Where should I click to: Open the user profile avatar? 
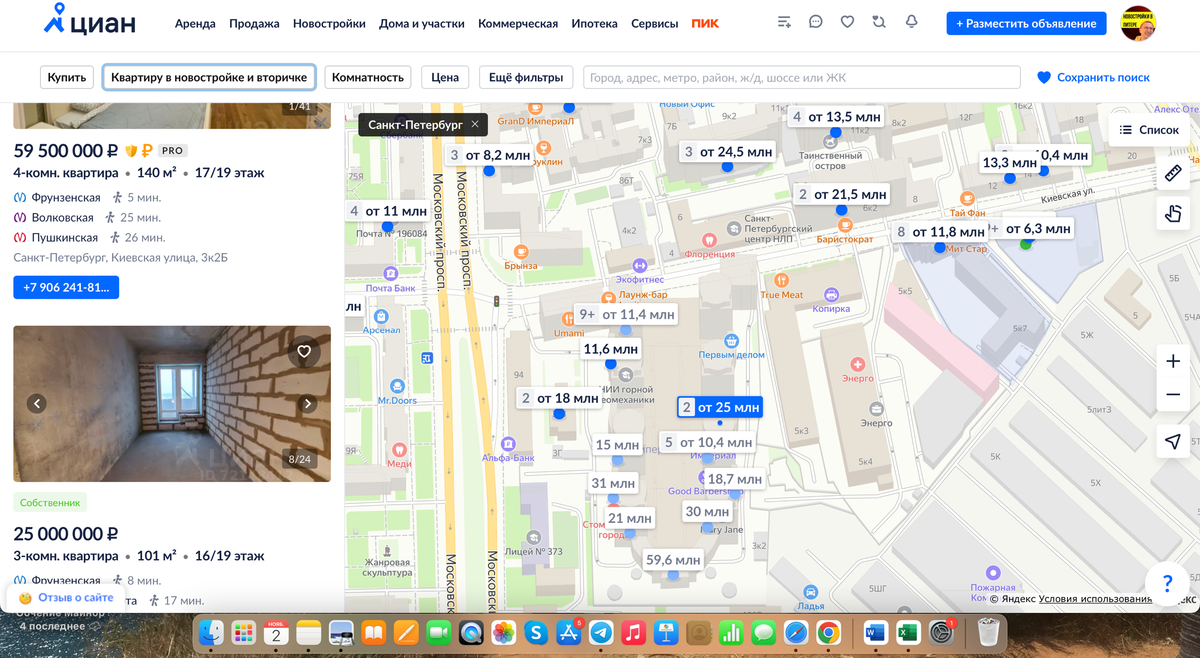coord(1138,23)
